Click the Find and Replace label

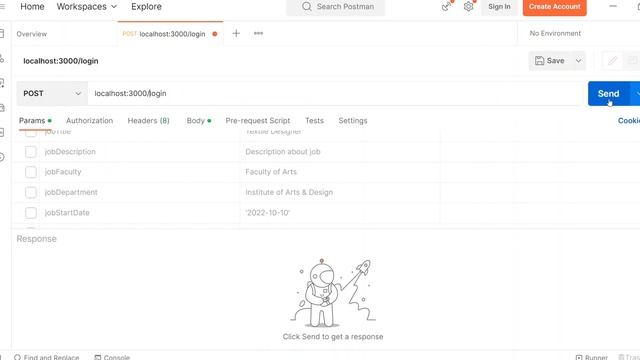(51, 357)
